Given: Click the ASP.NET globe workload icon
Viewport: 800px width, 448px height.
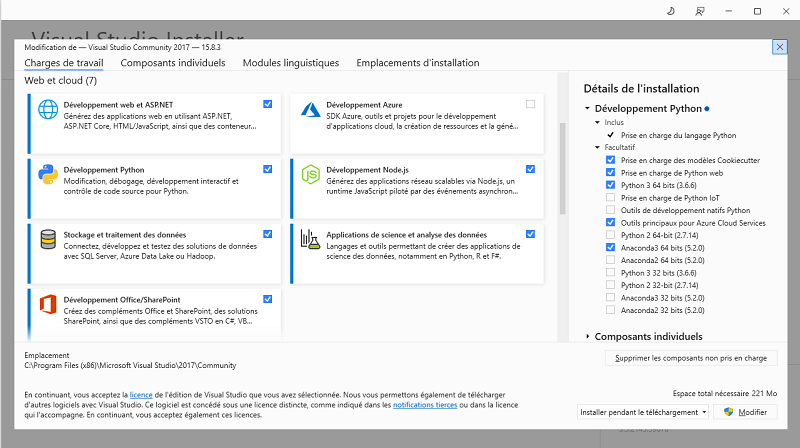Looking at the screenshot, I should click(47, 109).
